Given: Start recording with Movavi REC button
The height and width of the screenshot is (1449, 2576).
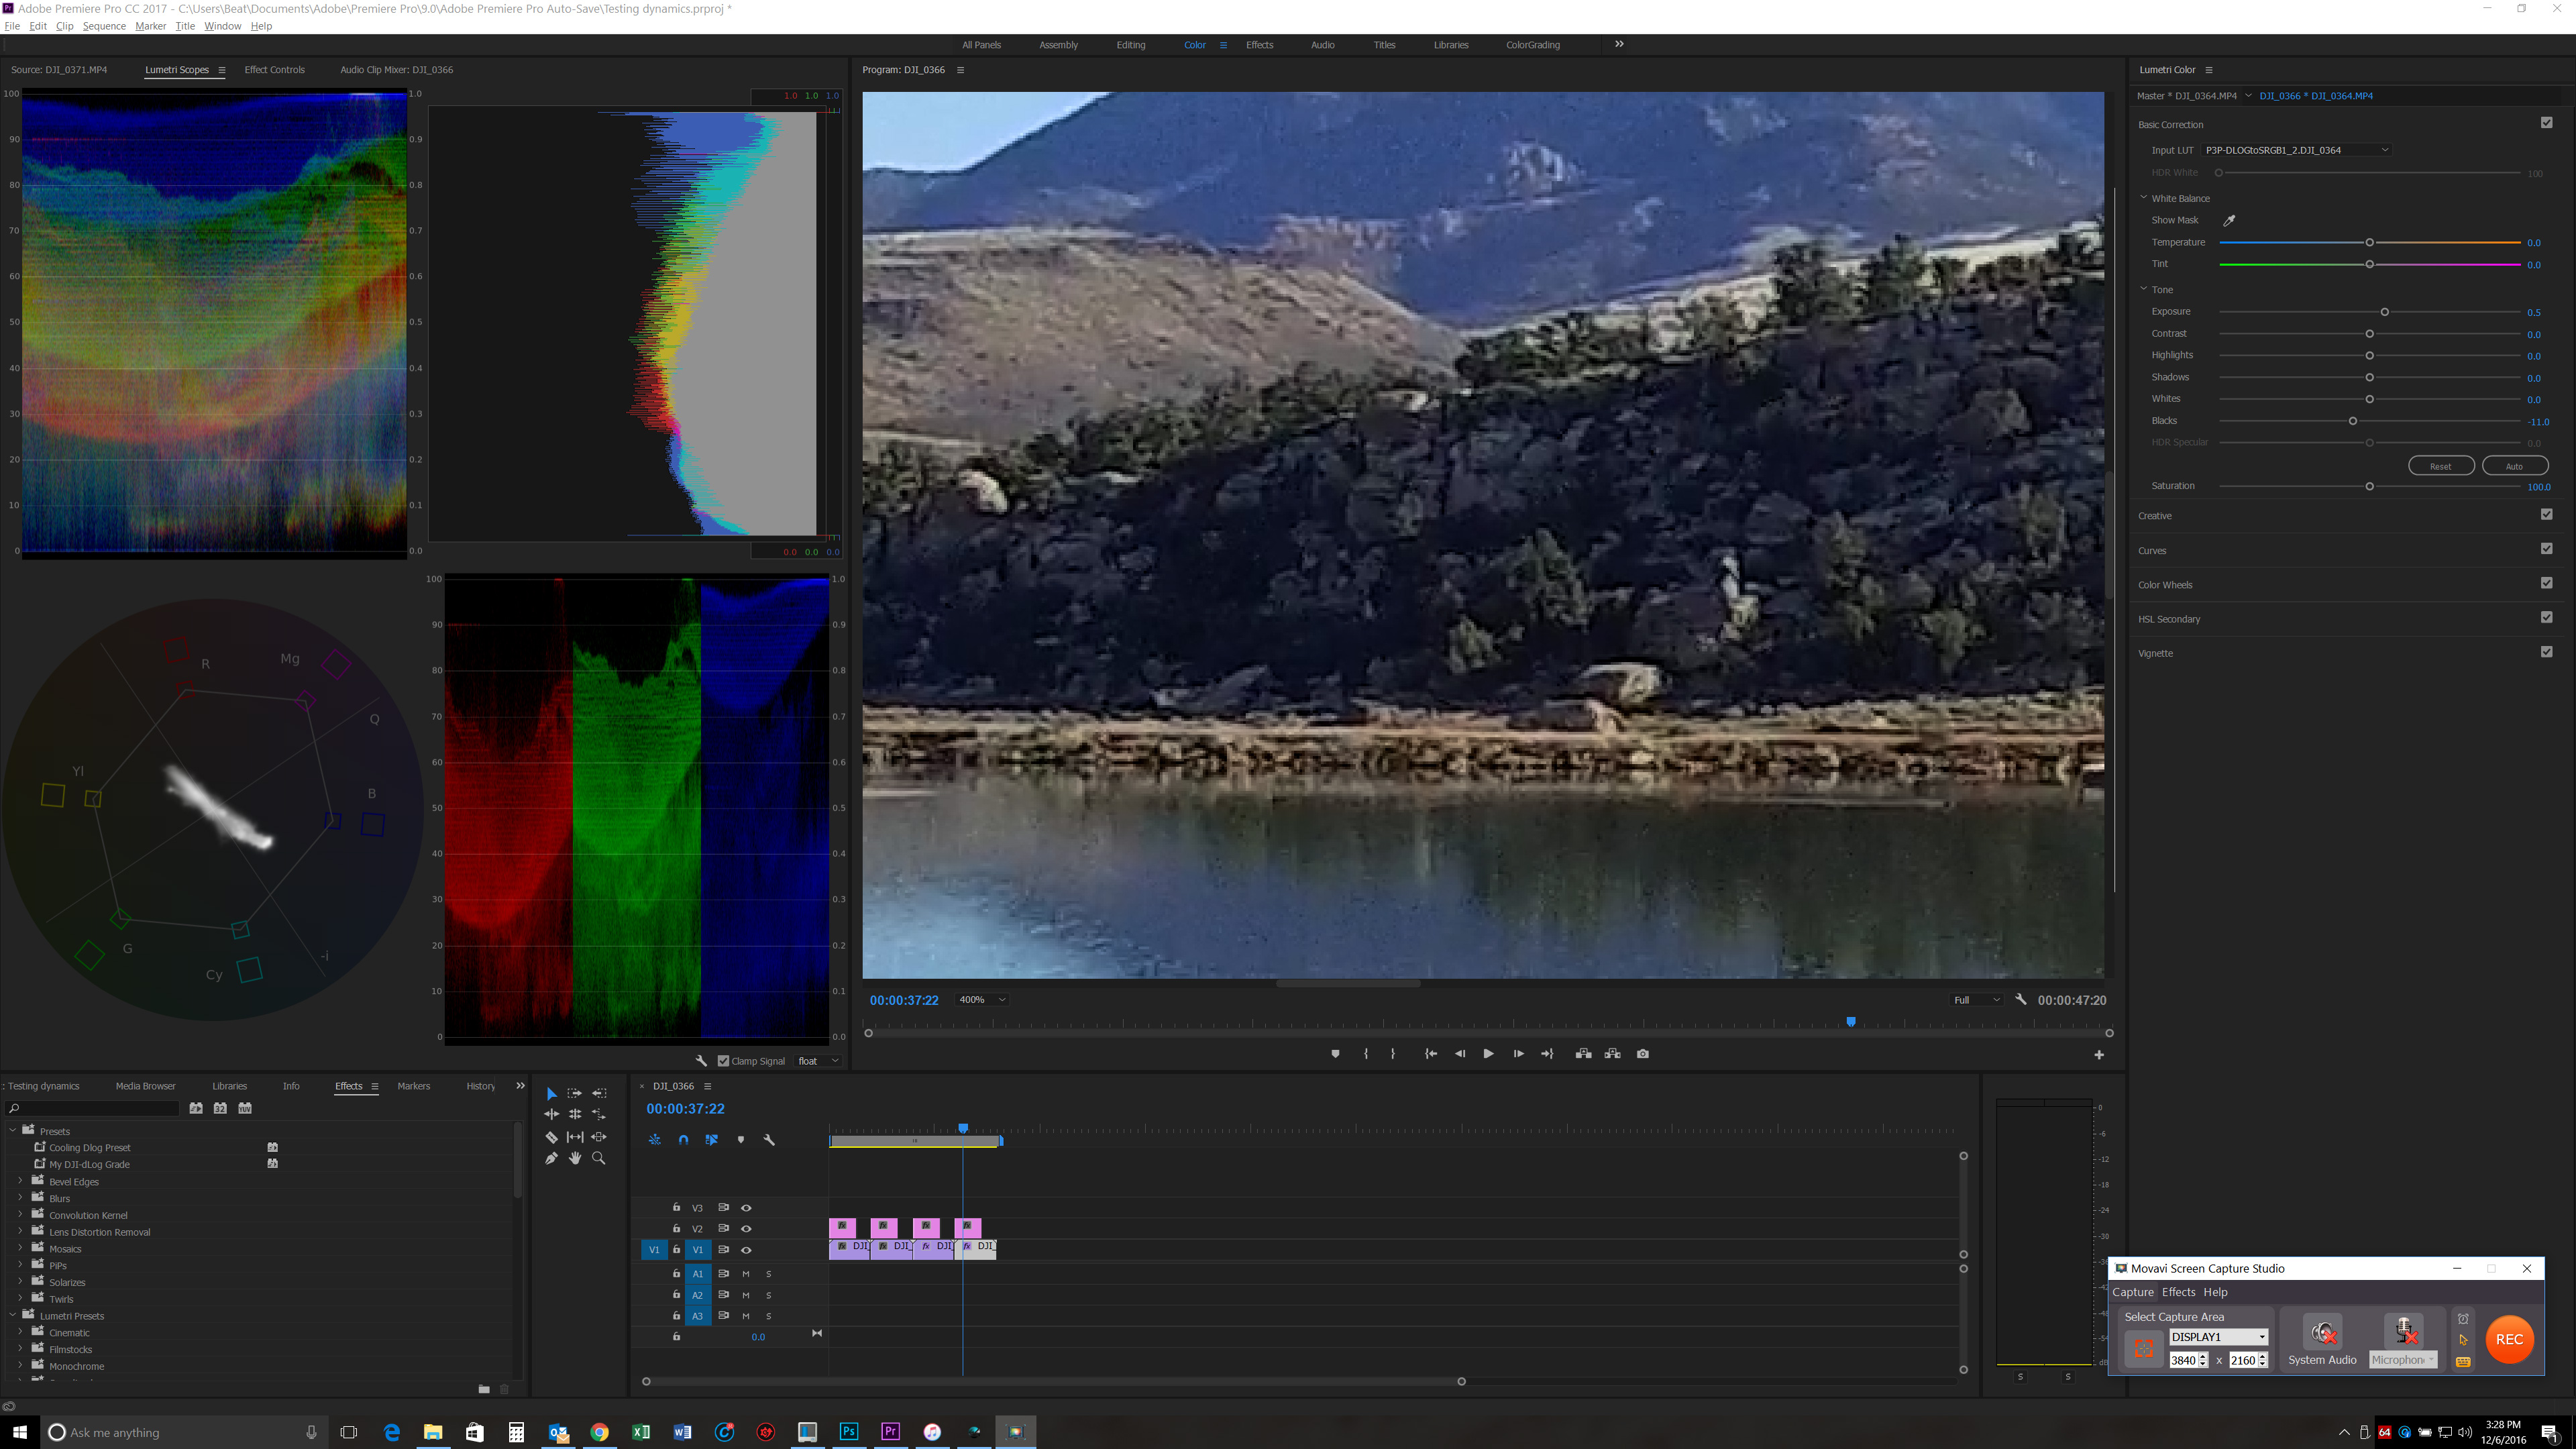Looking at the screenshot, I should pyautogui.click(x=2509, y=1339).
